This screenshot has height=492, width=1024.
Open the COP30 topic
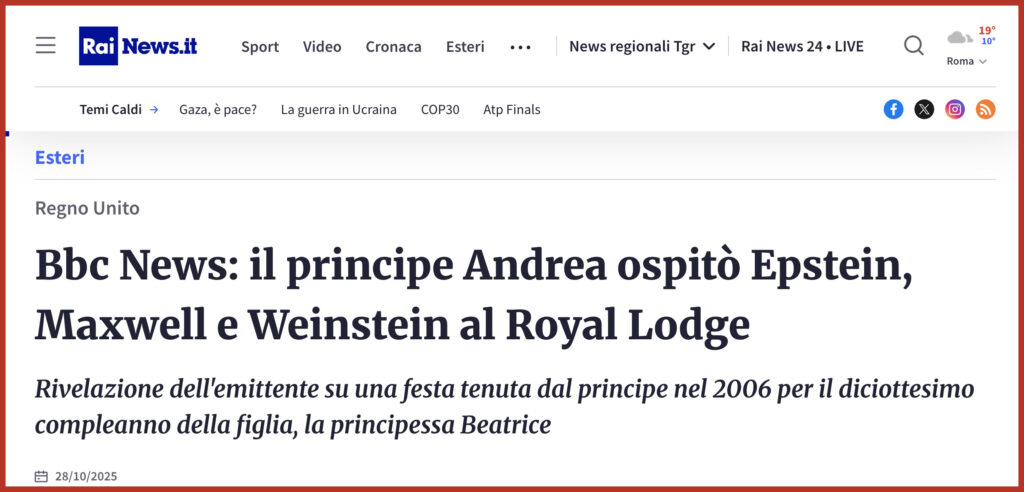tap(440, 110)
